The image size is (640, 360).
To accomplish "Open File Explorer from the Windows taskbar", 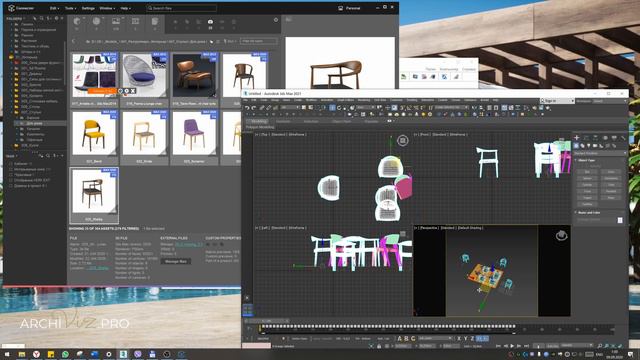I will point(22,354).
